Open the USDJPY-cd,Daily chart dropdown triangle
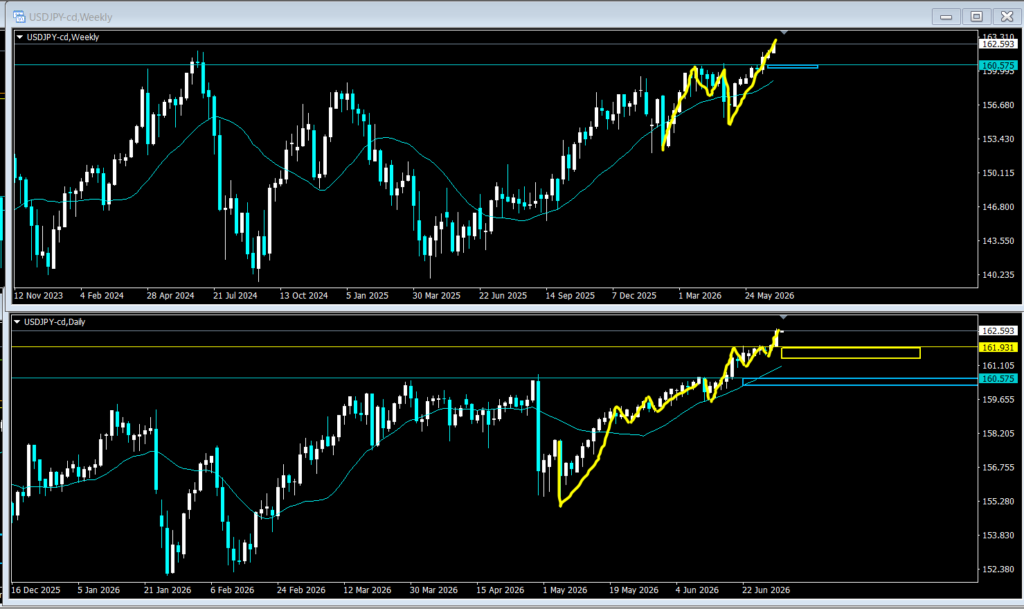Viewport: 1024px width, 609px height. (x=17, y=322)
